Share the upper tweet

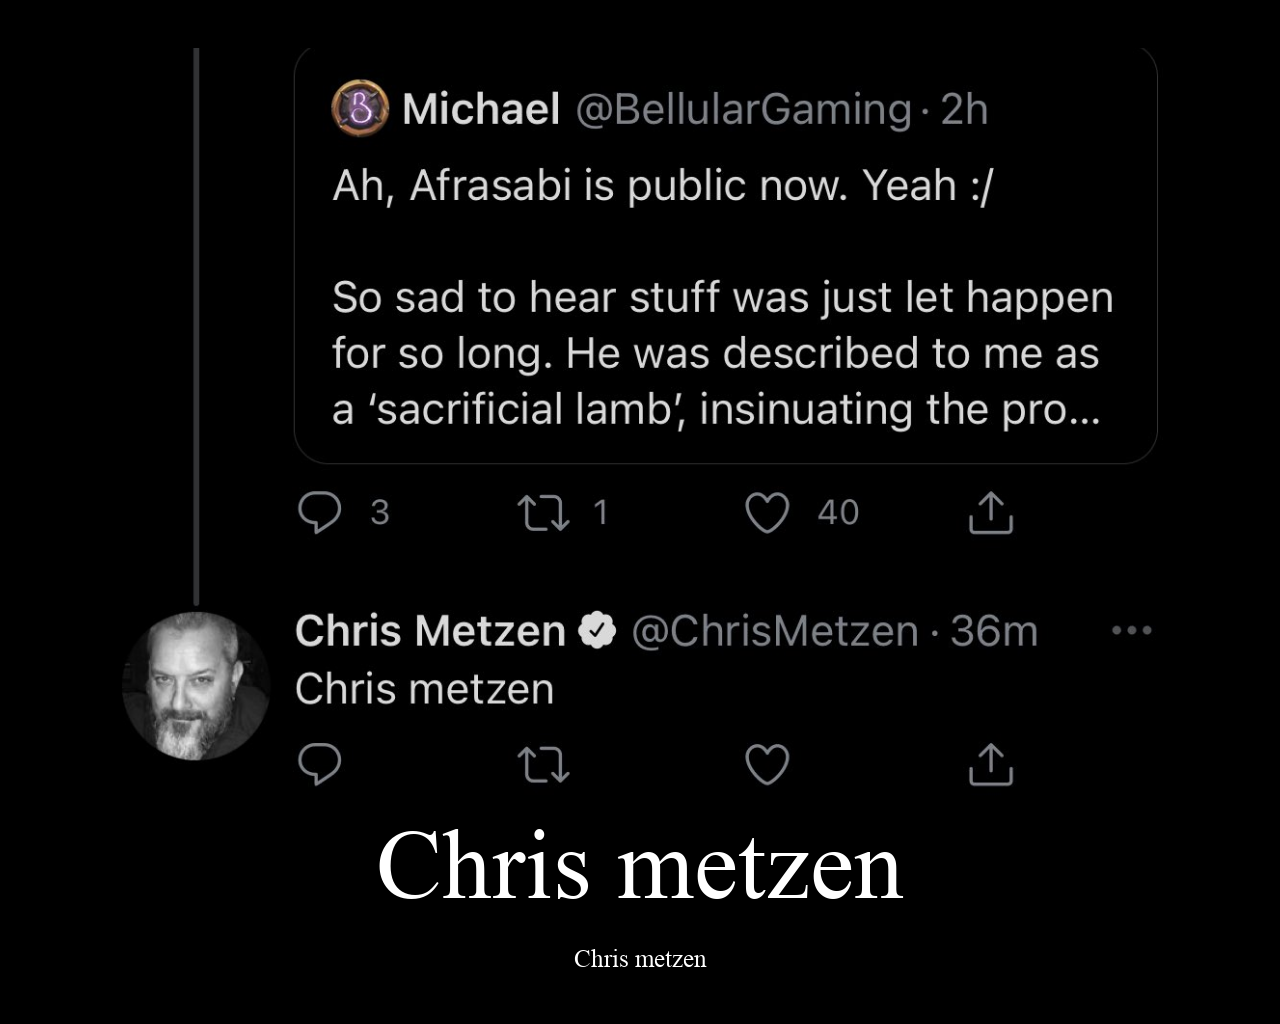tap(991, 513)
